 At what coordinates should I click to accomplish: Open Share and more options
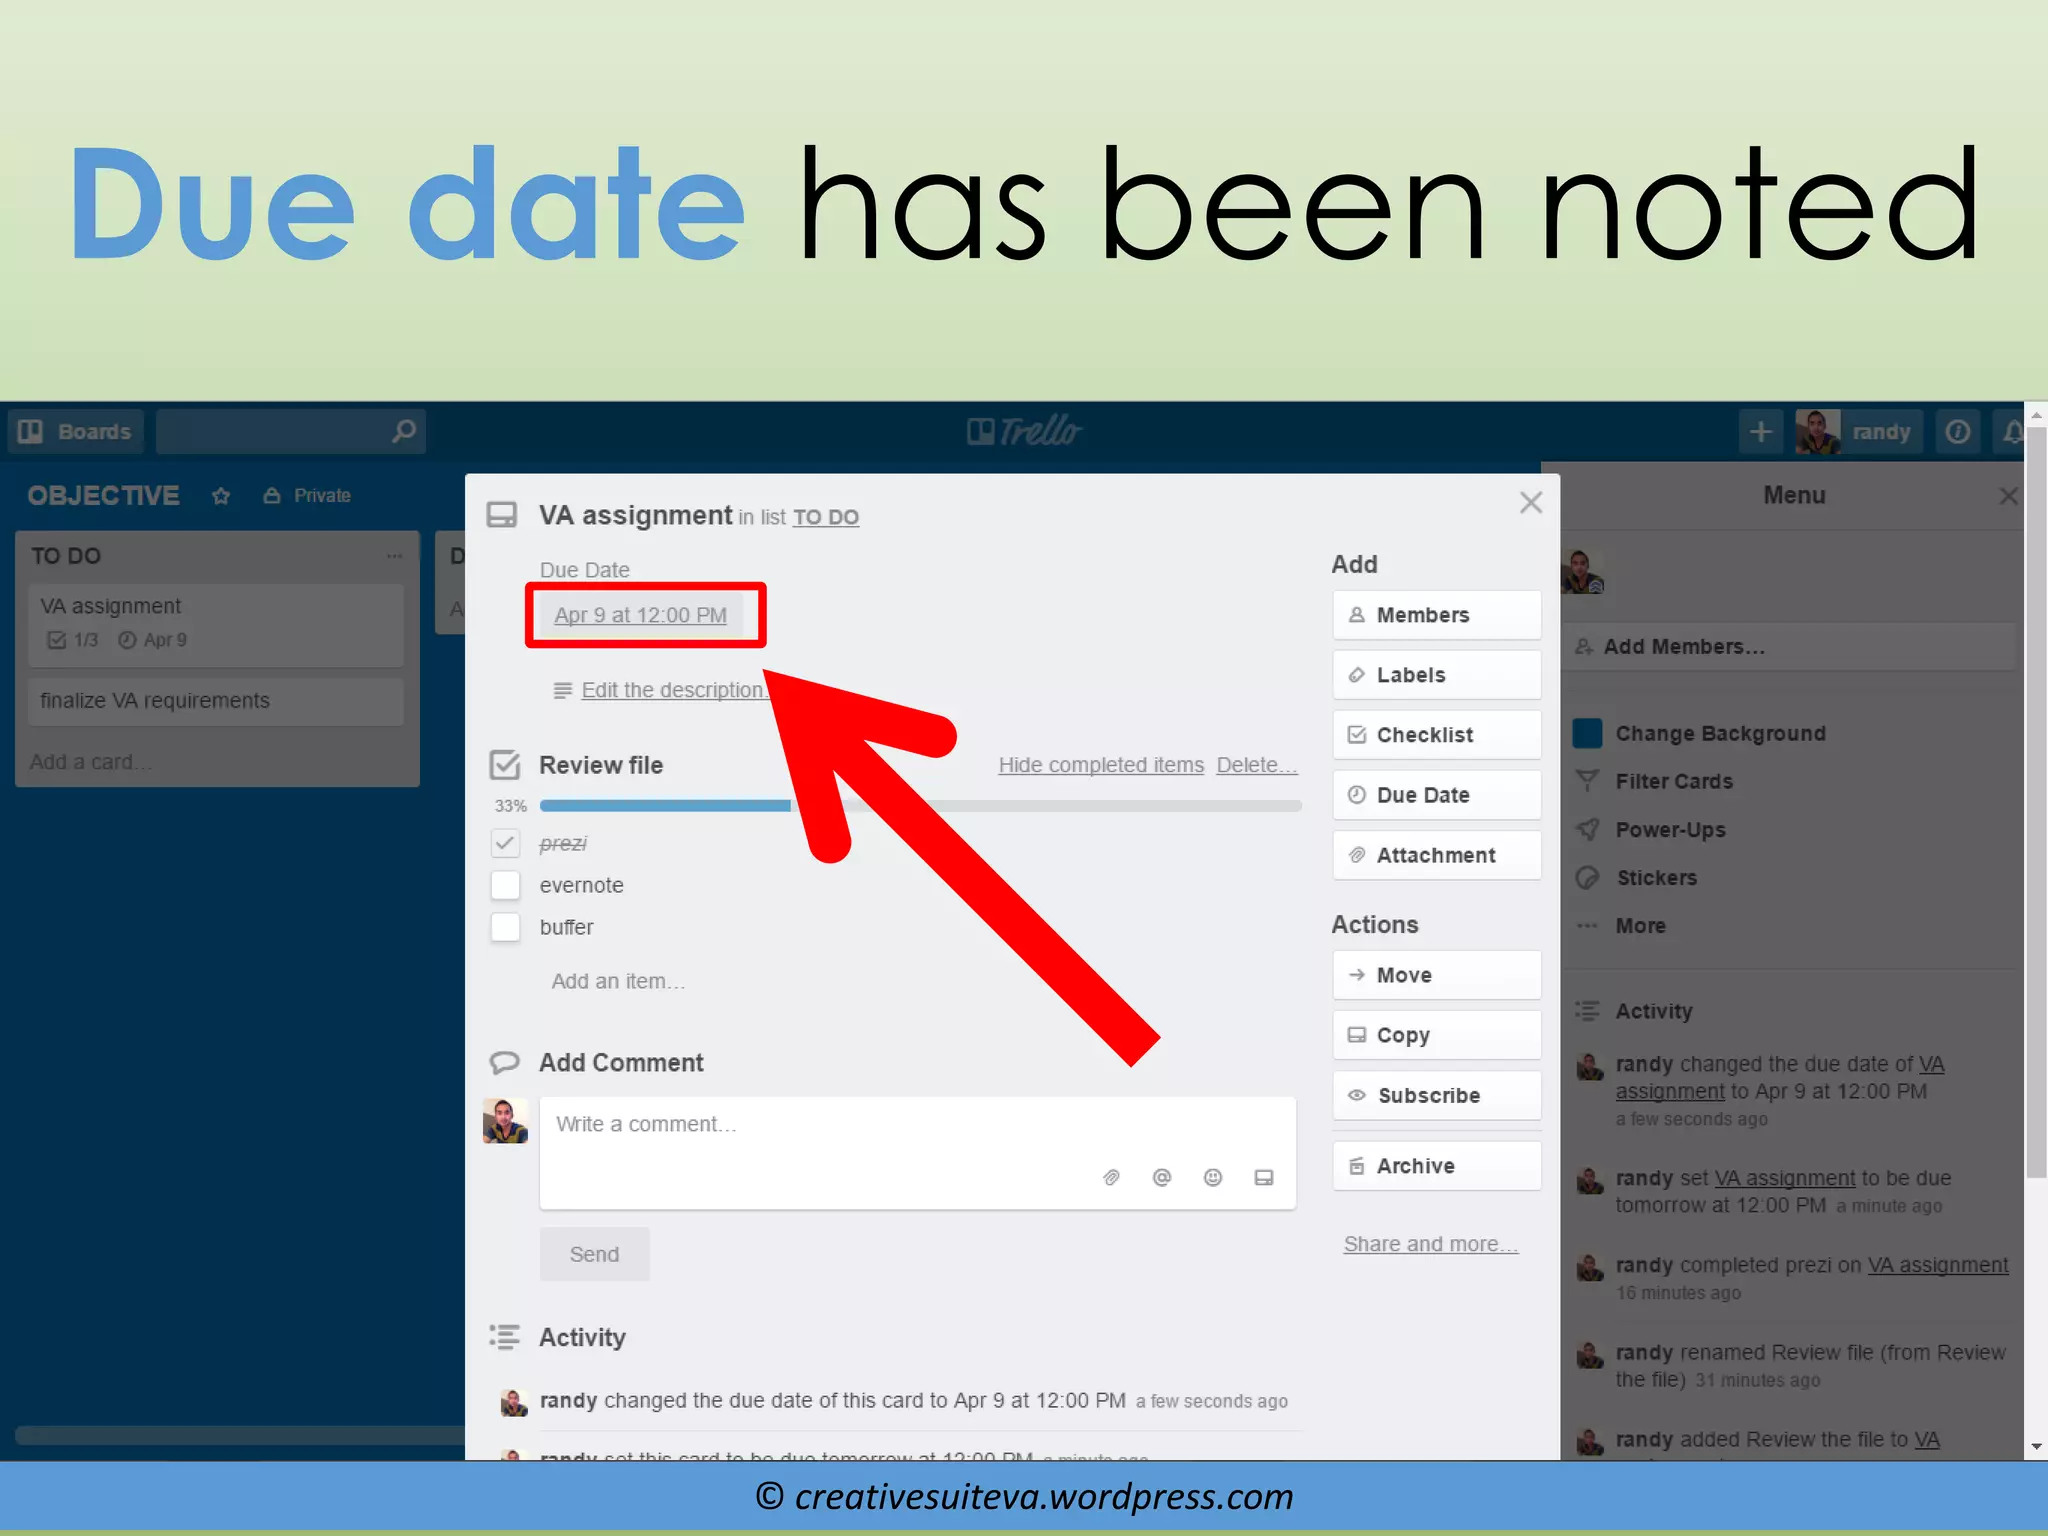point(1430,1244)
